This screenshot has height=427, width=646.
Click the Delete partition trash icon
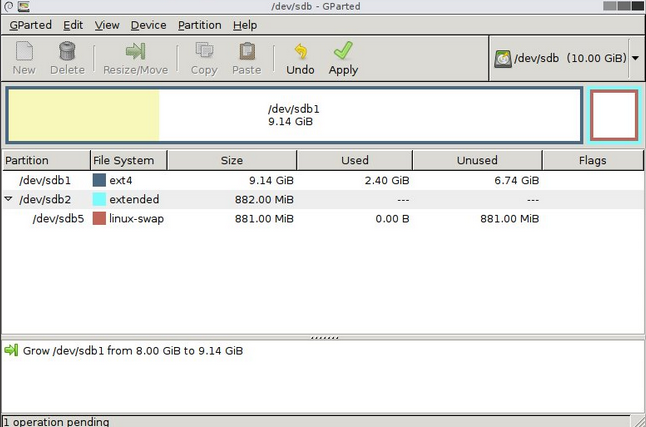point(67,52)
